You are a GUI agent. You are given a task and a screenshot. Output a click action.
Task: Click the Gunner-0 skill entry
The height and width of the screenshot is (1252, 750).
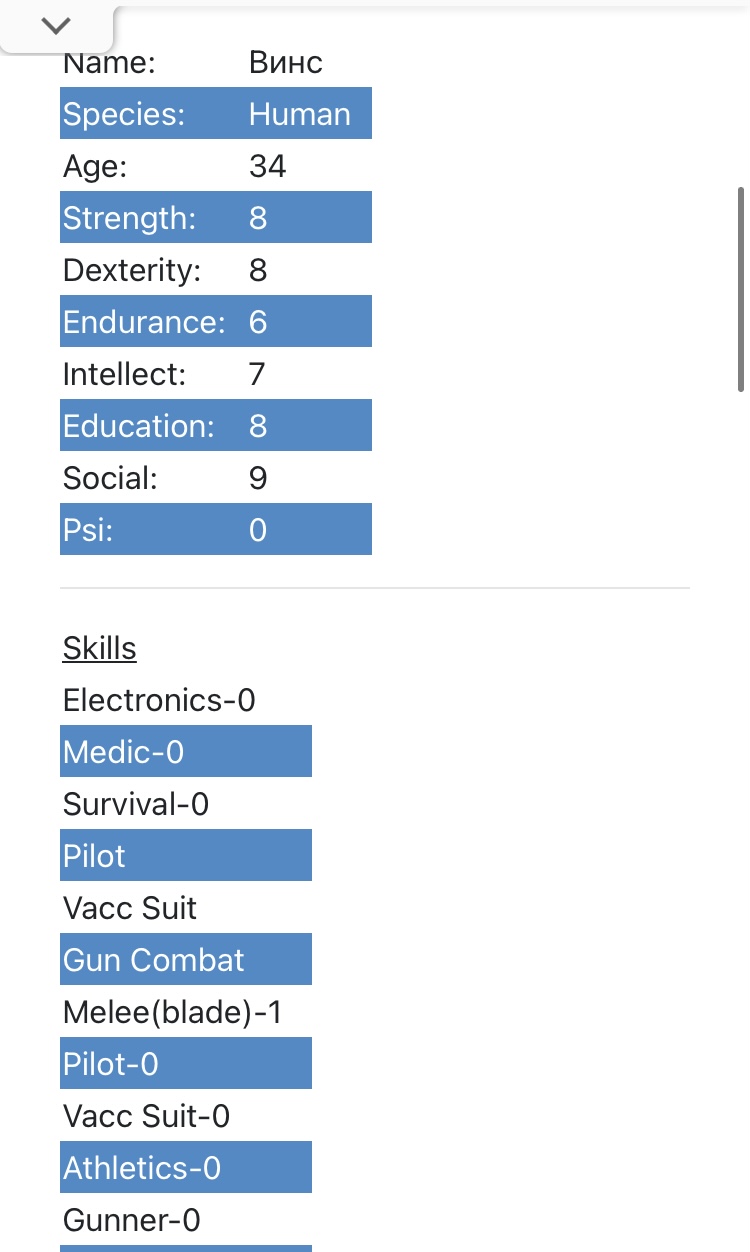tap(132, 1220)
